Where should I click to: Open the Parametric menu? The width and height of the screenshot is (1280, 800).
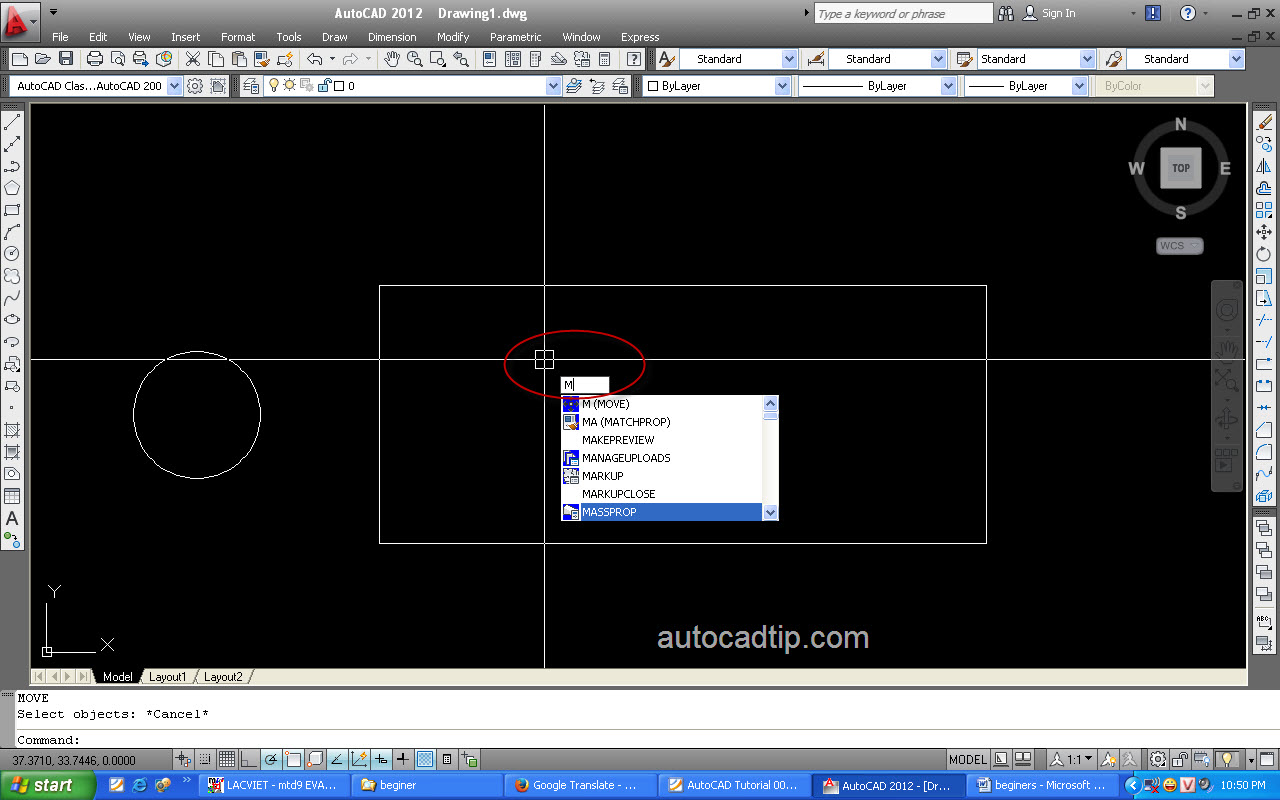515,37
